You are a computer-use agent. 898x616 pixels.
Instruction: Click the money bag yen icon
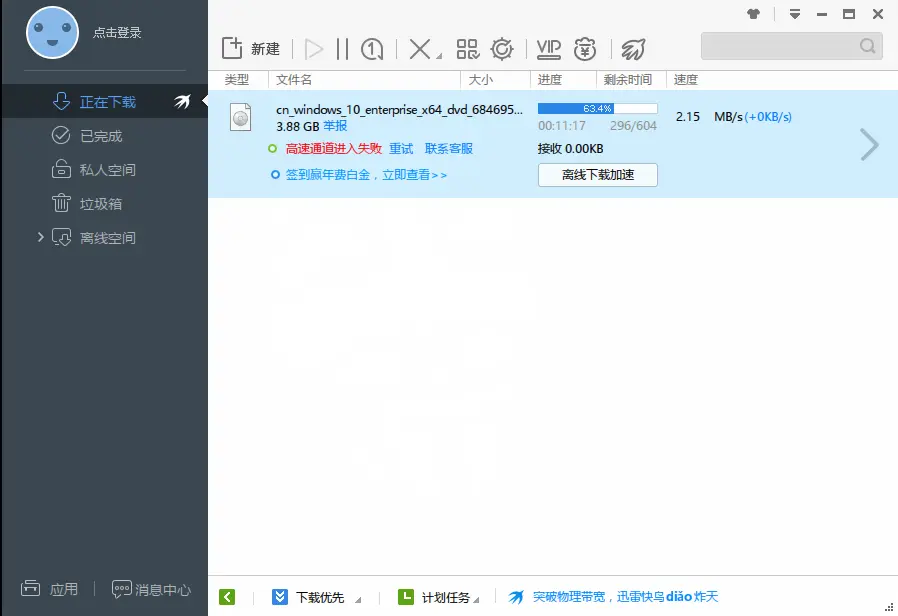(x=585, y=49)
